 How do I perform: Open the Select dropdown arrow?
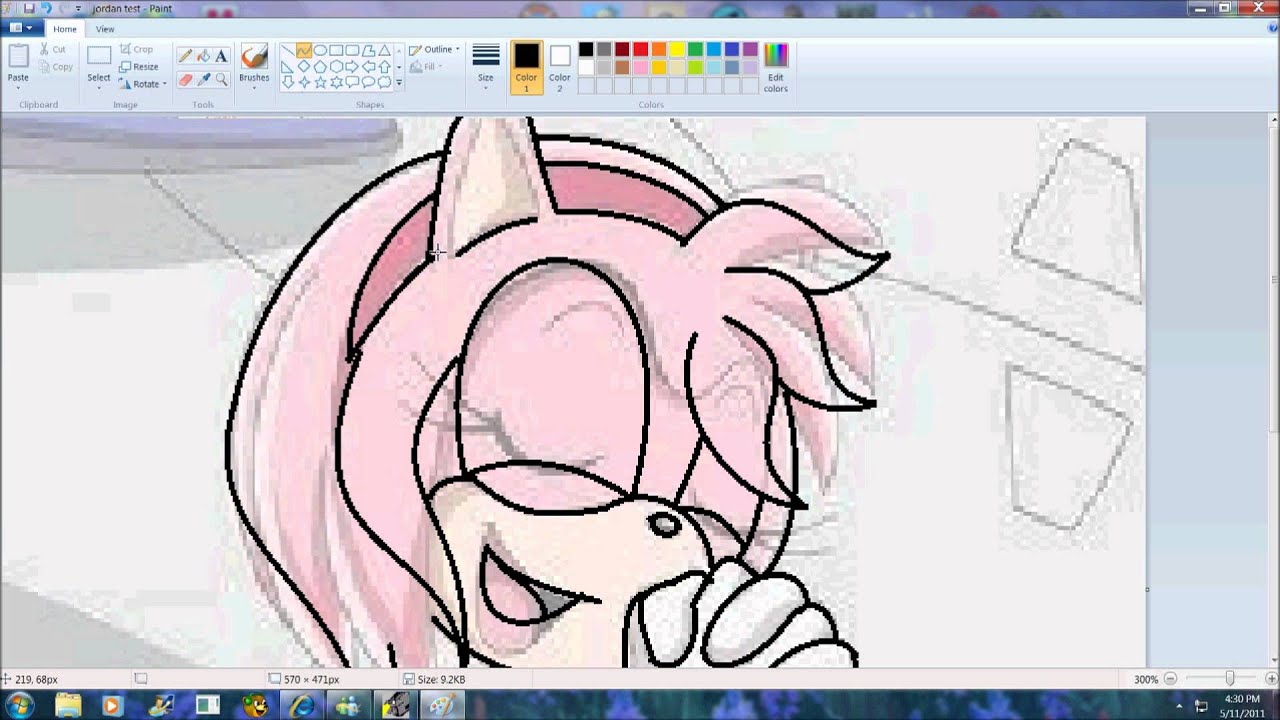99,87
